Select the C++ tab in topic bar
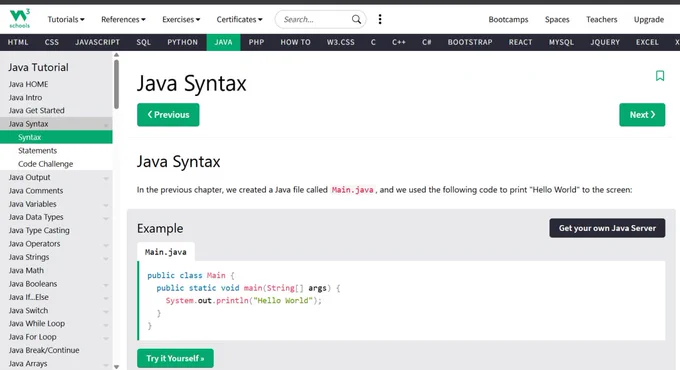Screen dimensions: 680x370 [x=399, y=42]
